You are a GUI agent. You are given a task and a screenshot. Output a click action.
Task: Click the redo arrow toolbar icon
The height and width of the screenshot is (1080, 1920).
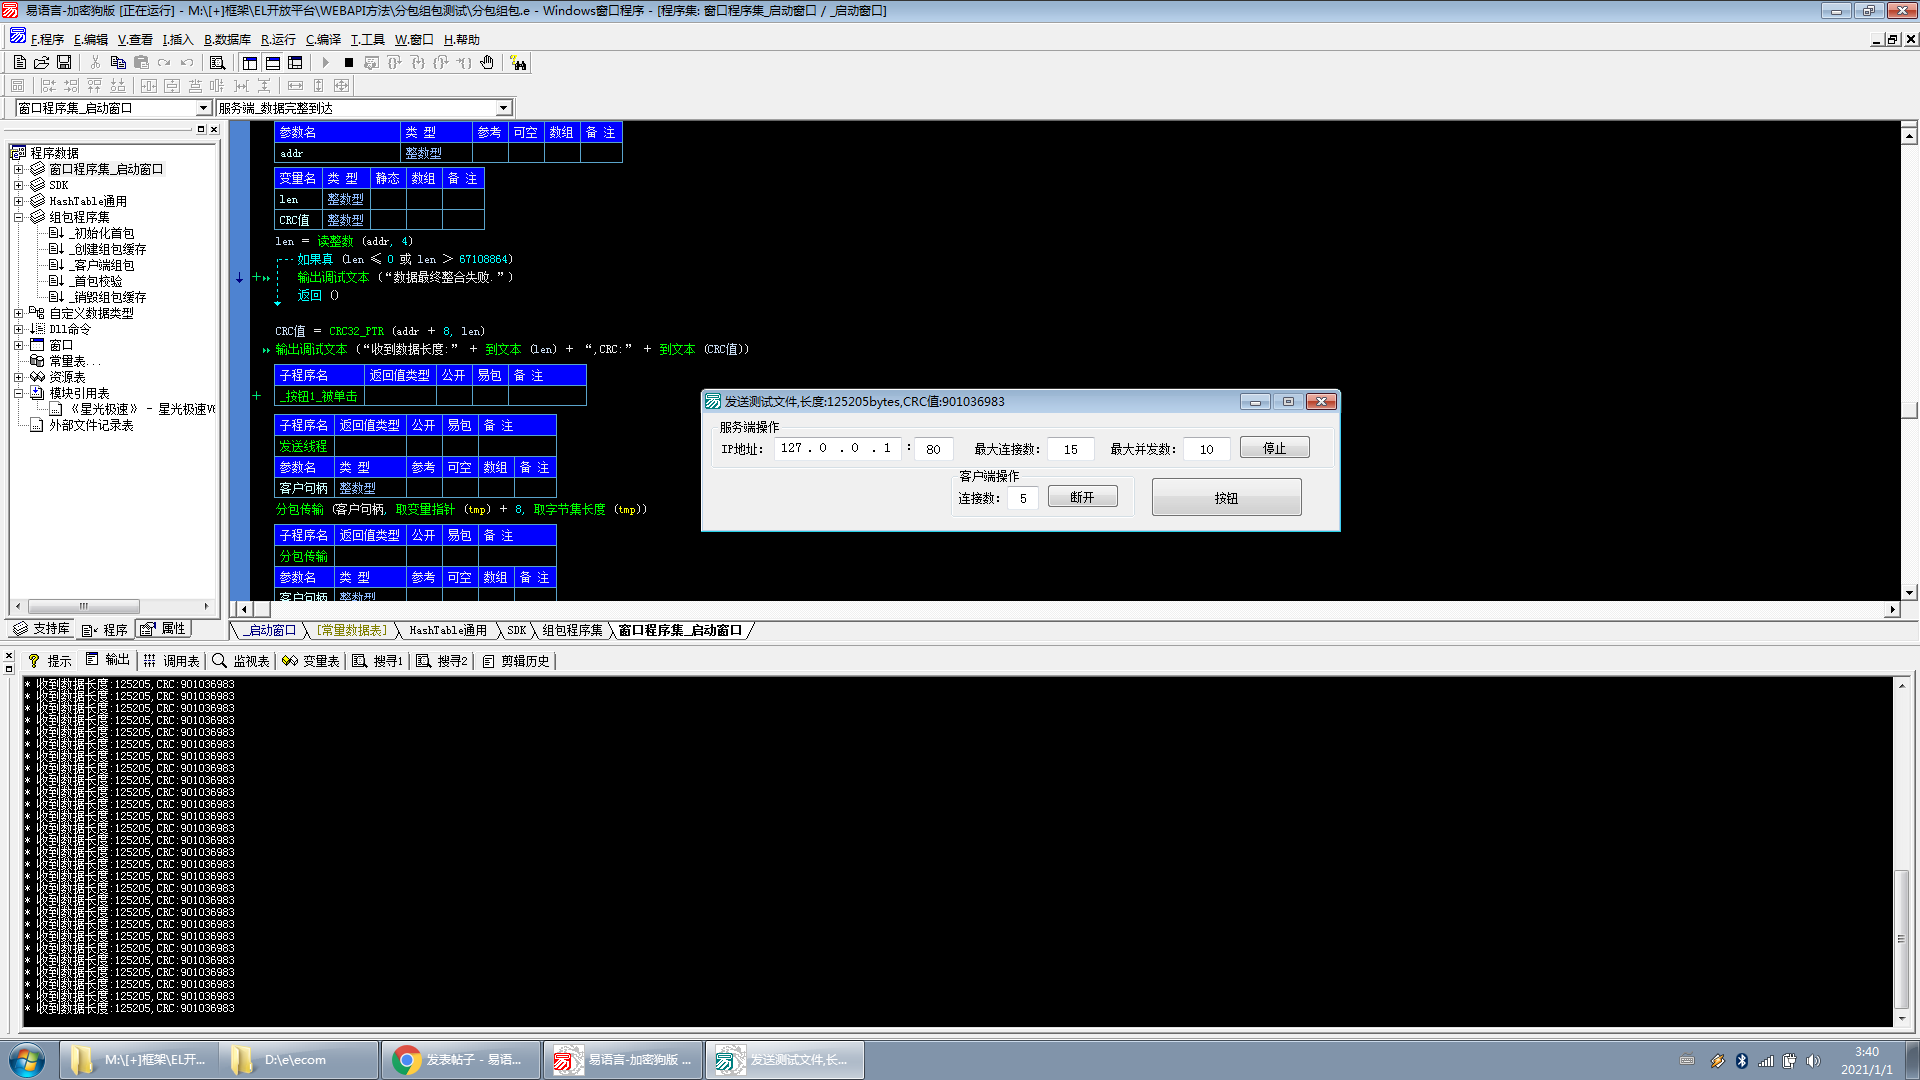[164, 63]
